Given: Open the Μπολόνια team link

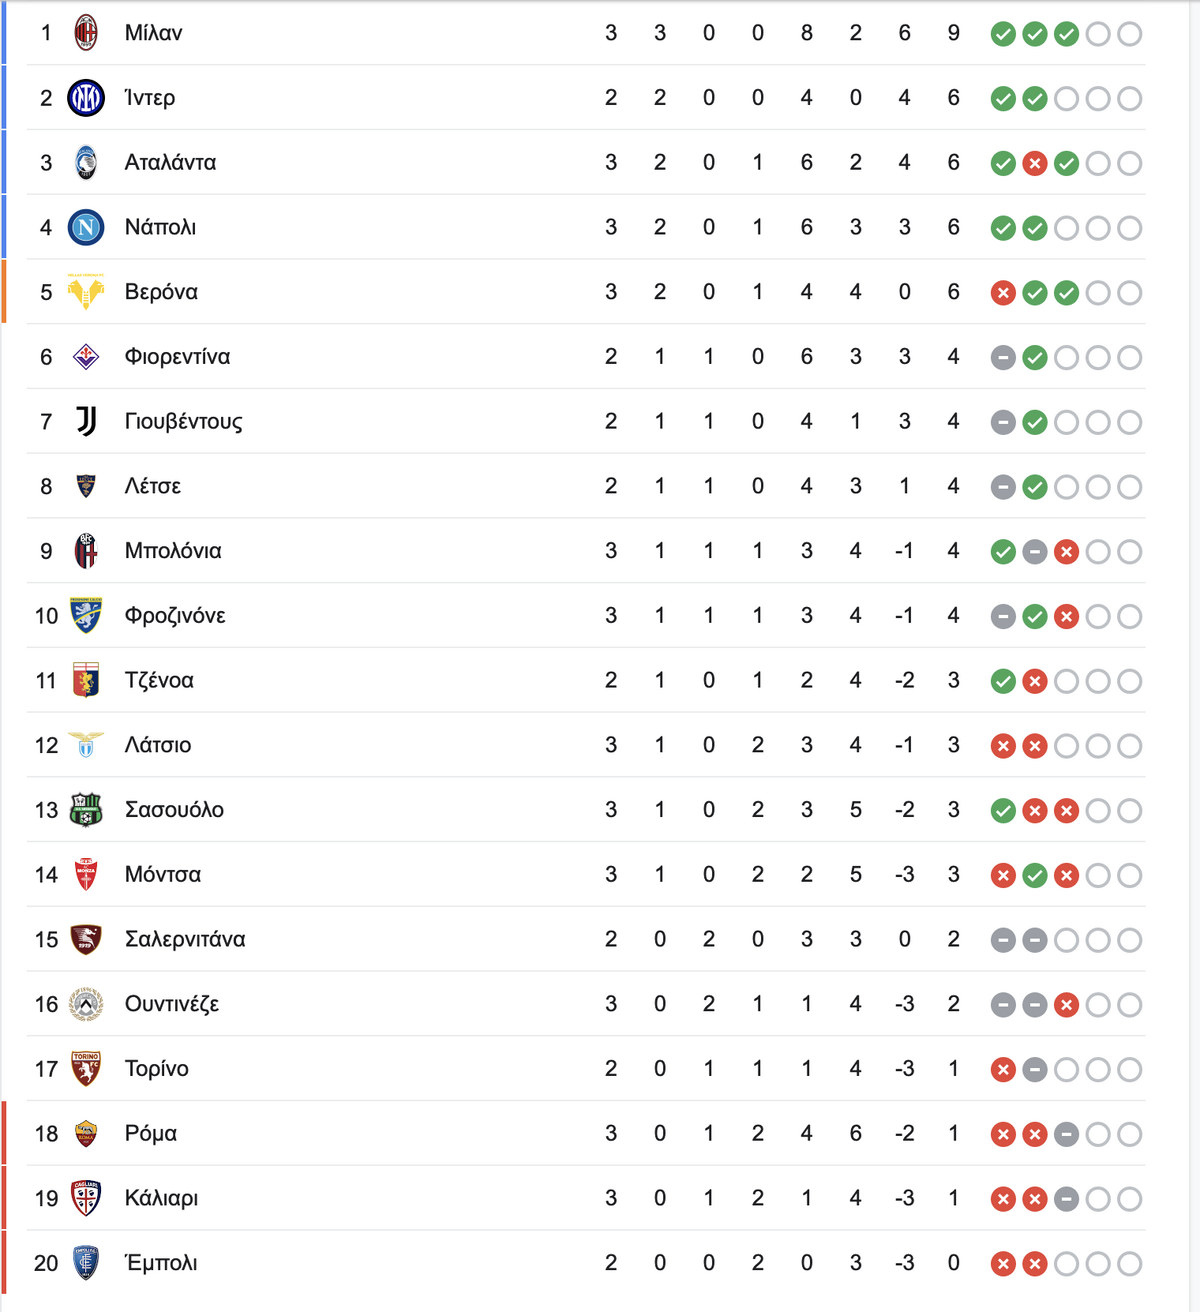Looking at the screenshot, I should (173, 551).
